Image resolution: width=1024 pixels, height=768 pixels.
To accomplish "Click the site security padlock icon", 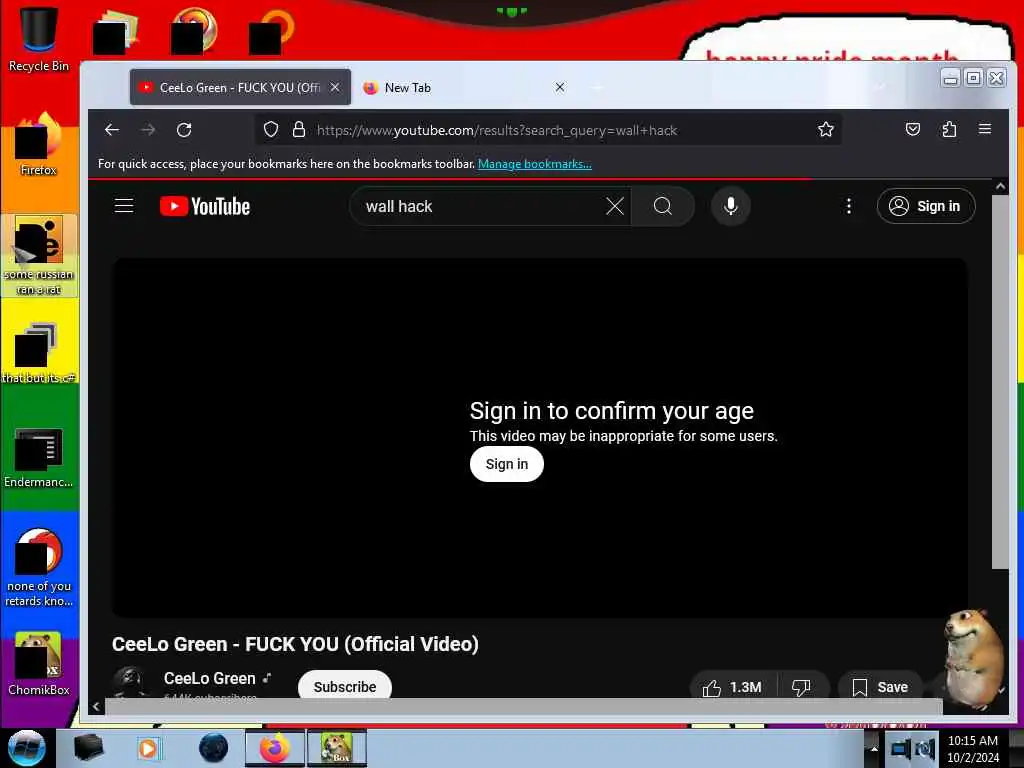I will click(x=299, y=130).
